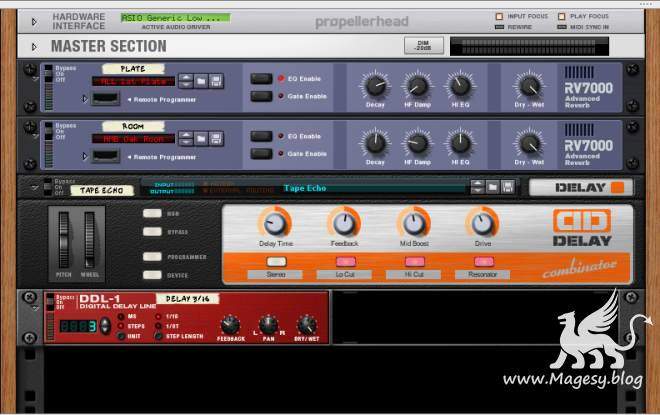
Task: Save the Tape Echo combinator patch
Action: click(x=508, y=187)
